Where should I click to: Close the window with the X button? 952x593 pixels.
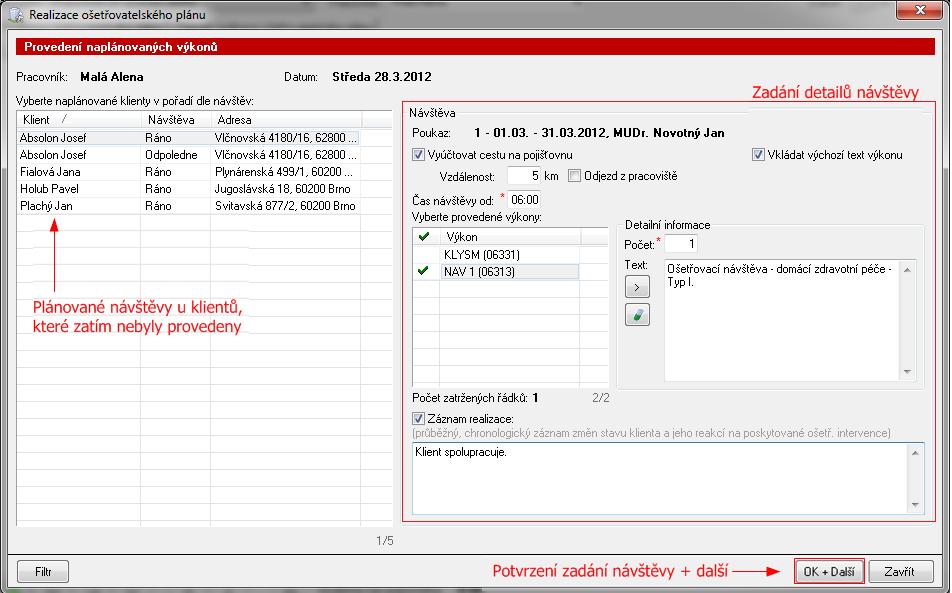(919, 10)
